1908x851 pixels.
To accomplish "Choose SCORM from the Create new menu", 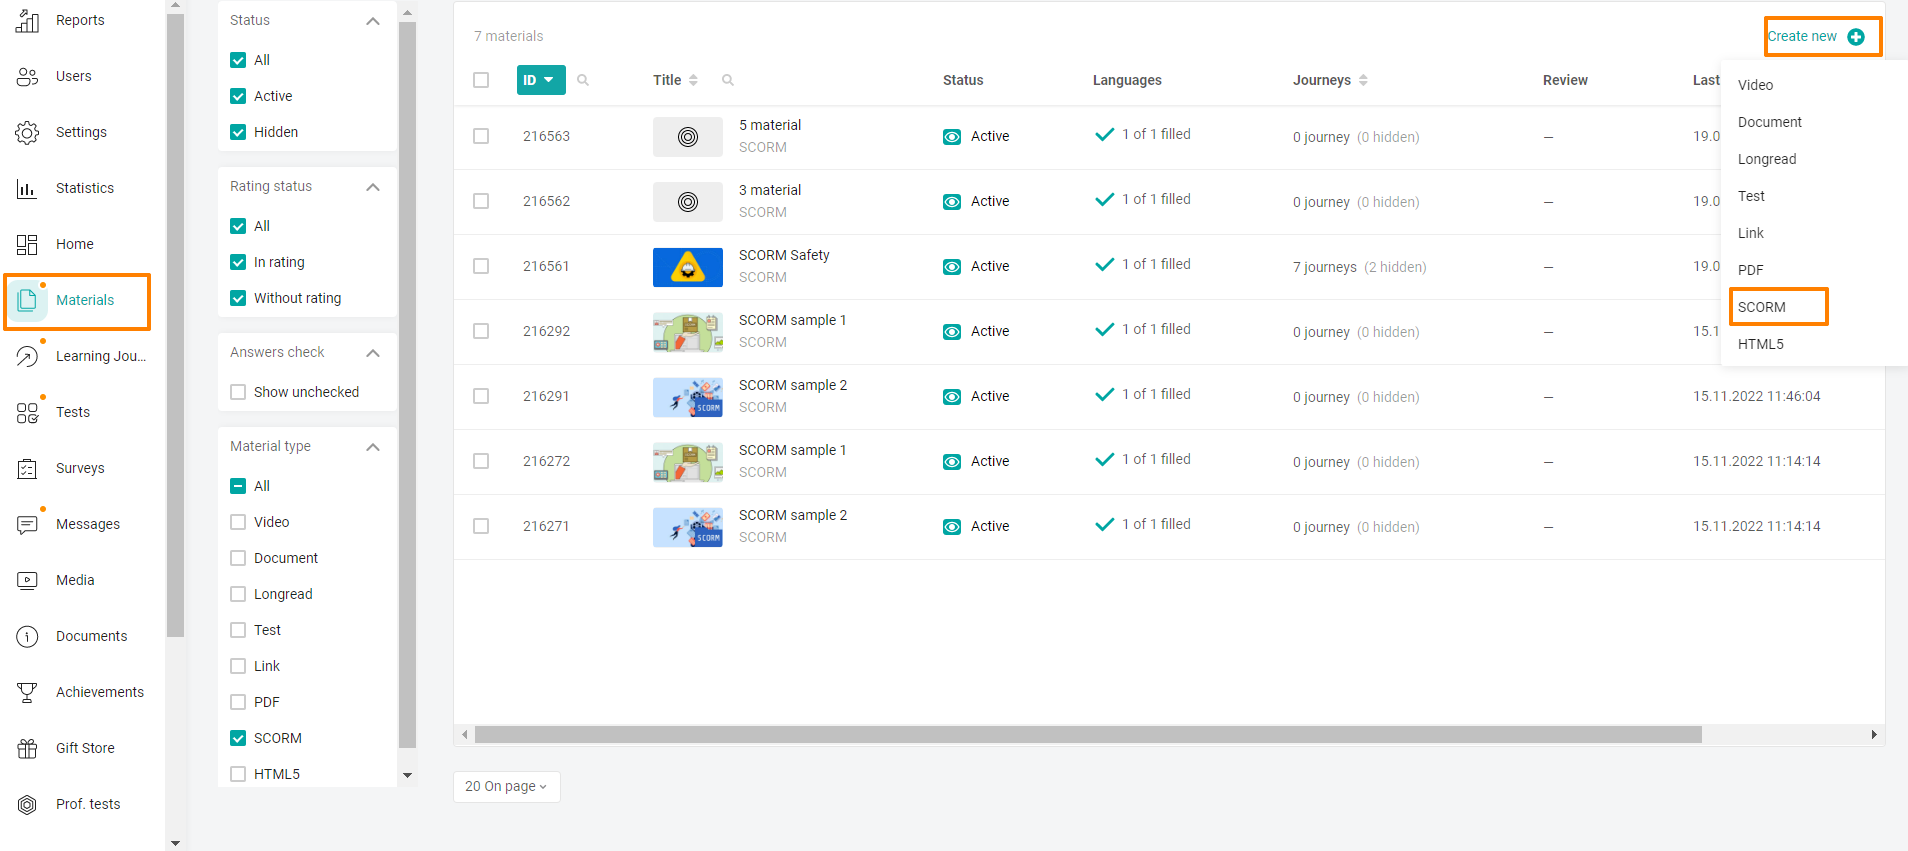I will pos(1761,307).
